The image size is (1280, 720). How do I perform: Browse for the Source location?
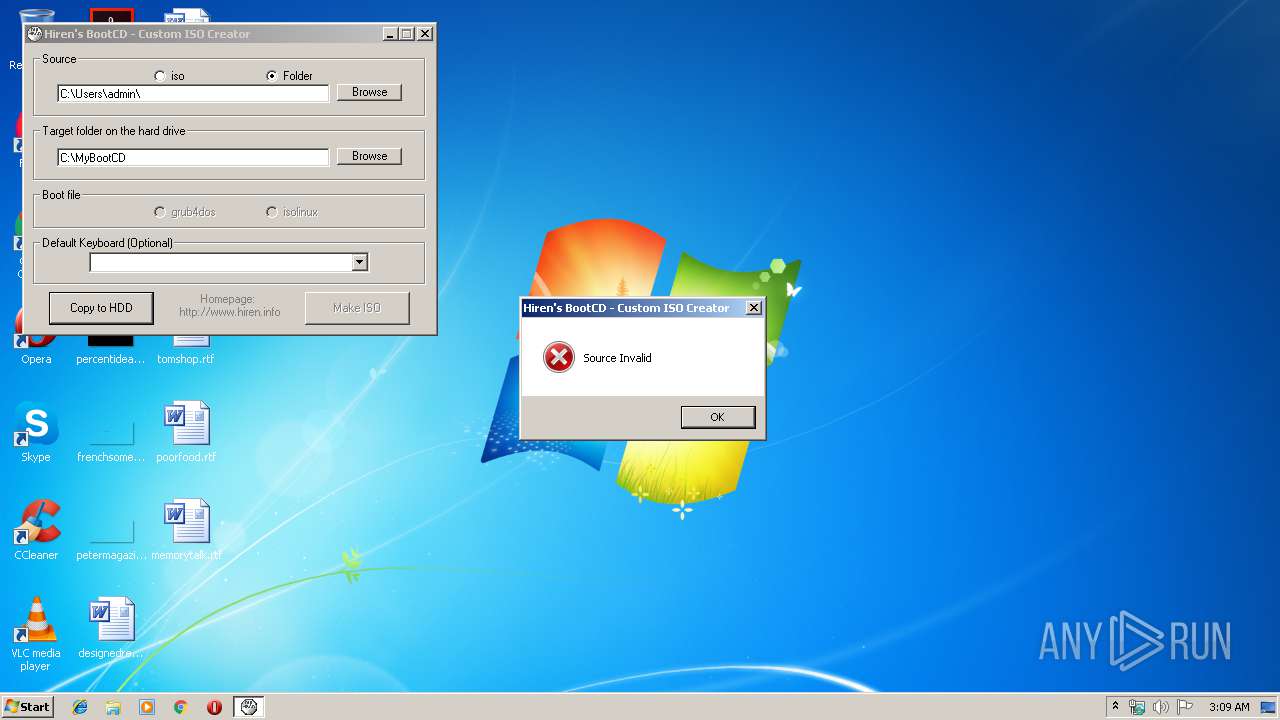click(x=369, y=92)
